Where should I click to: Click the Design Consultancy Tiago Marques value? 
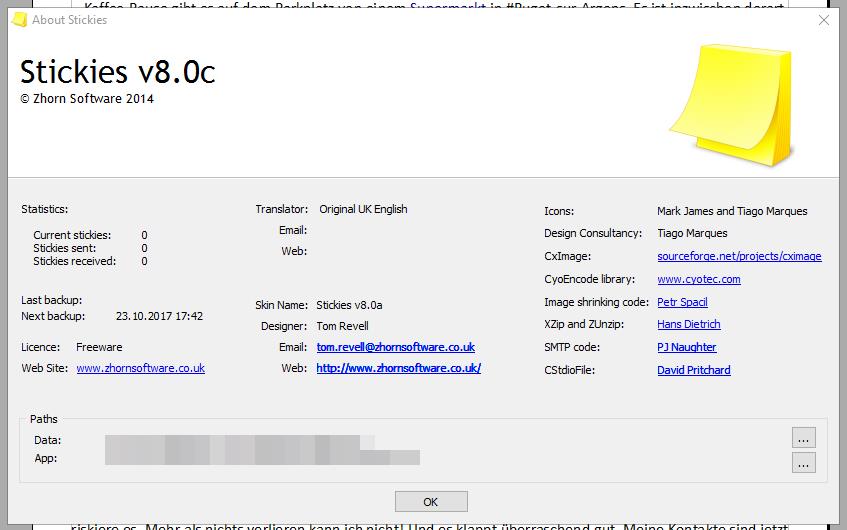point(692,233)
